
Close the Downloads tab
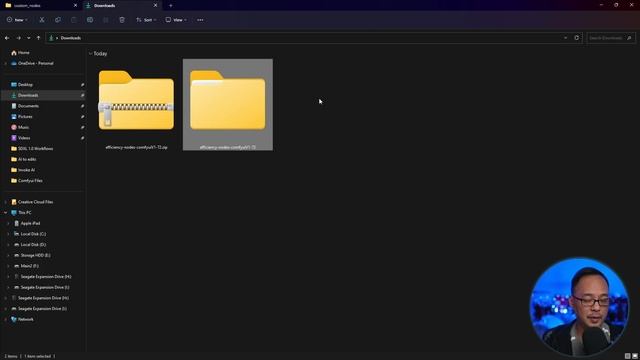tap(155, 6)
